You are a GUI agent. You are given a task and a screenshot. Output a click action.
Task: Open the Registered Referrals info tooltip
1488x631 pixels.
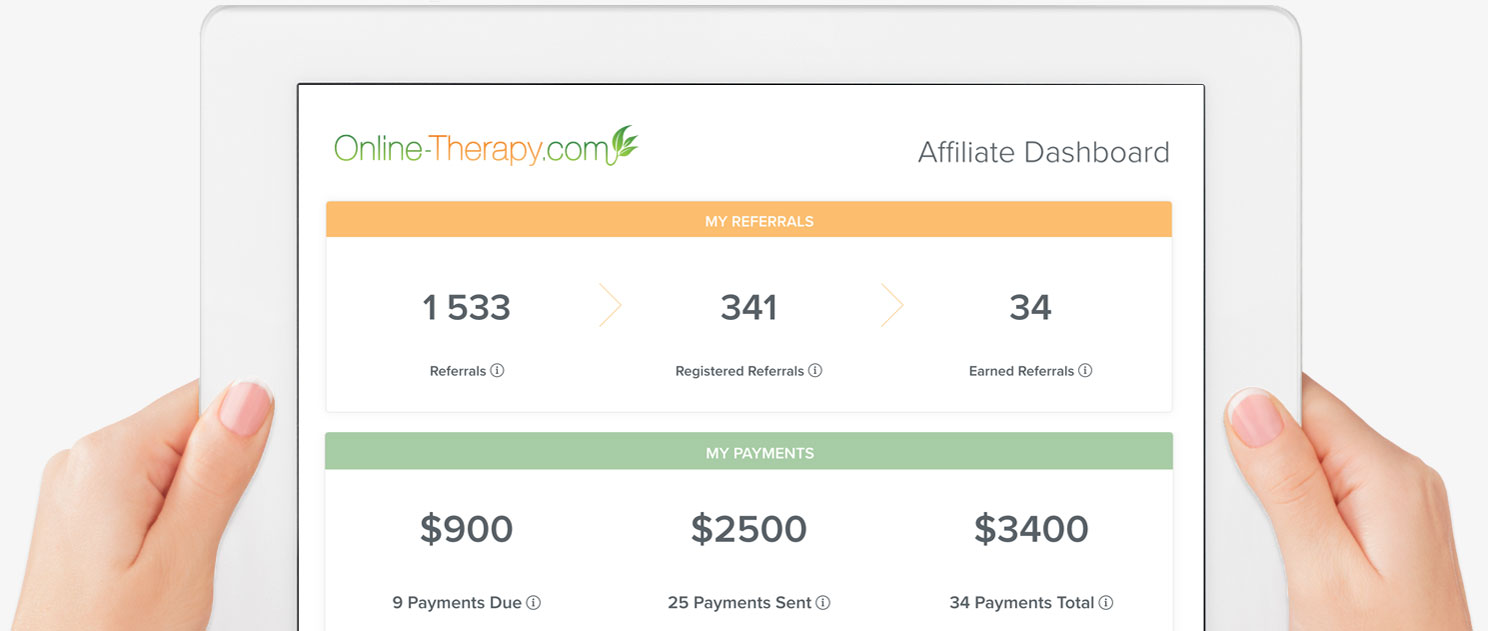point(816,370)
